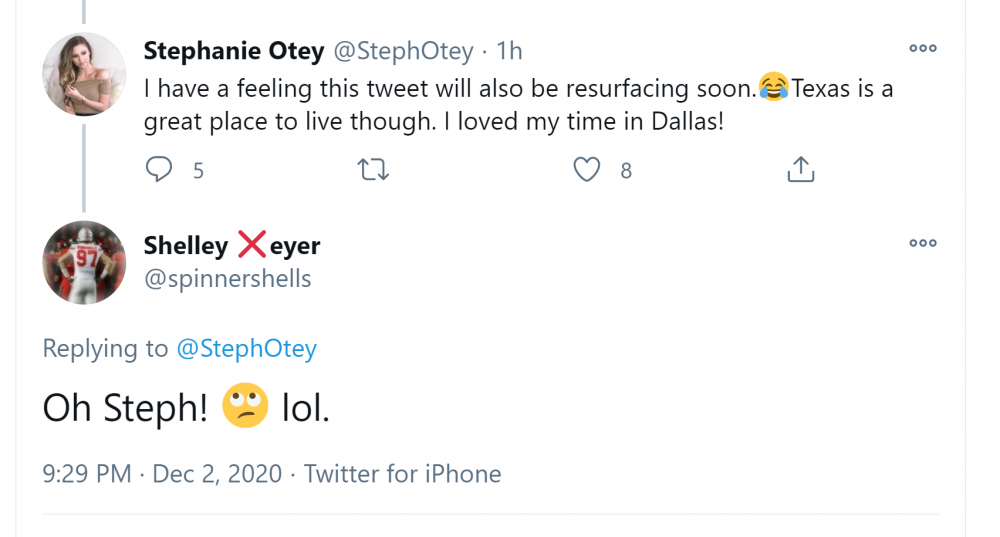Click the 1h timestamp on Stephanie's tweet
1000x537 pixels.
coord(509,51)
